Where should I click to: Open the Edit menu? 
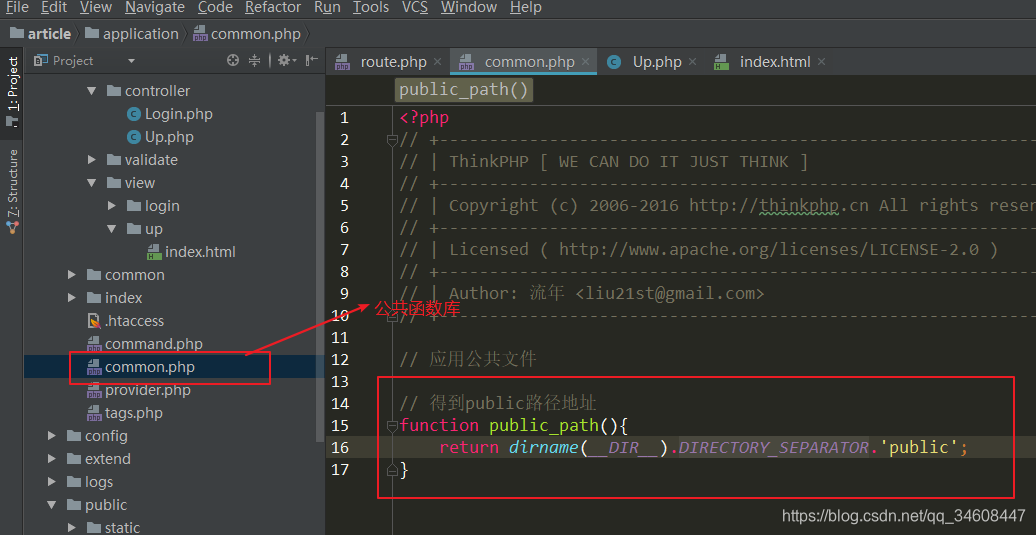coord(54,8)
